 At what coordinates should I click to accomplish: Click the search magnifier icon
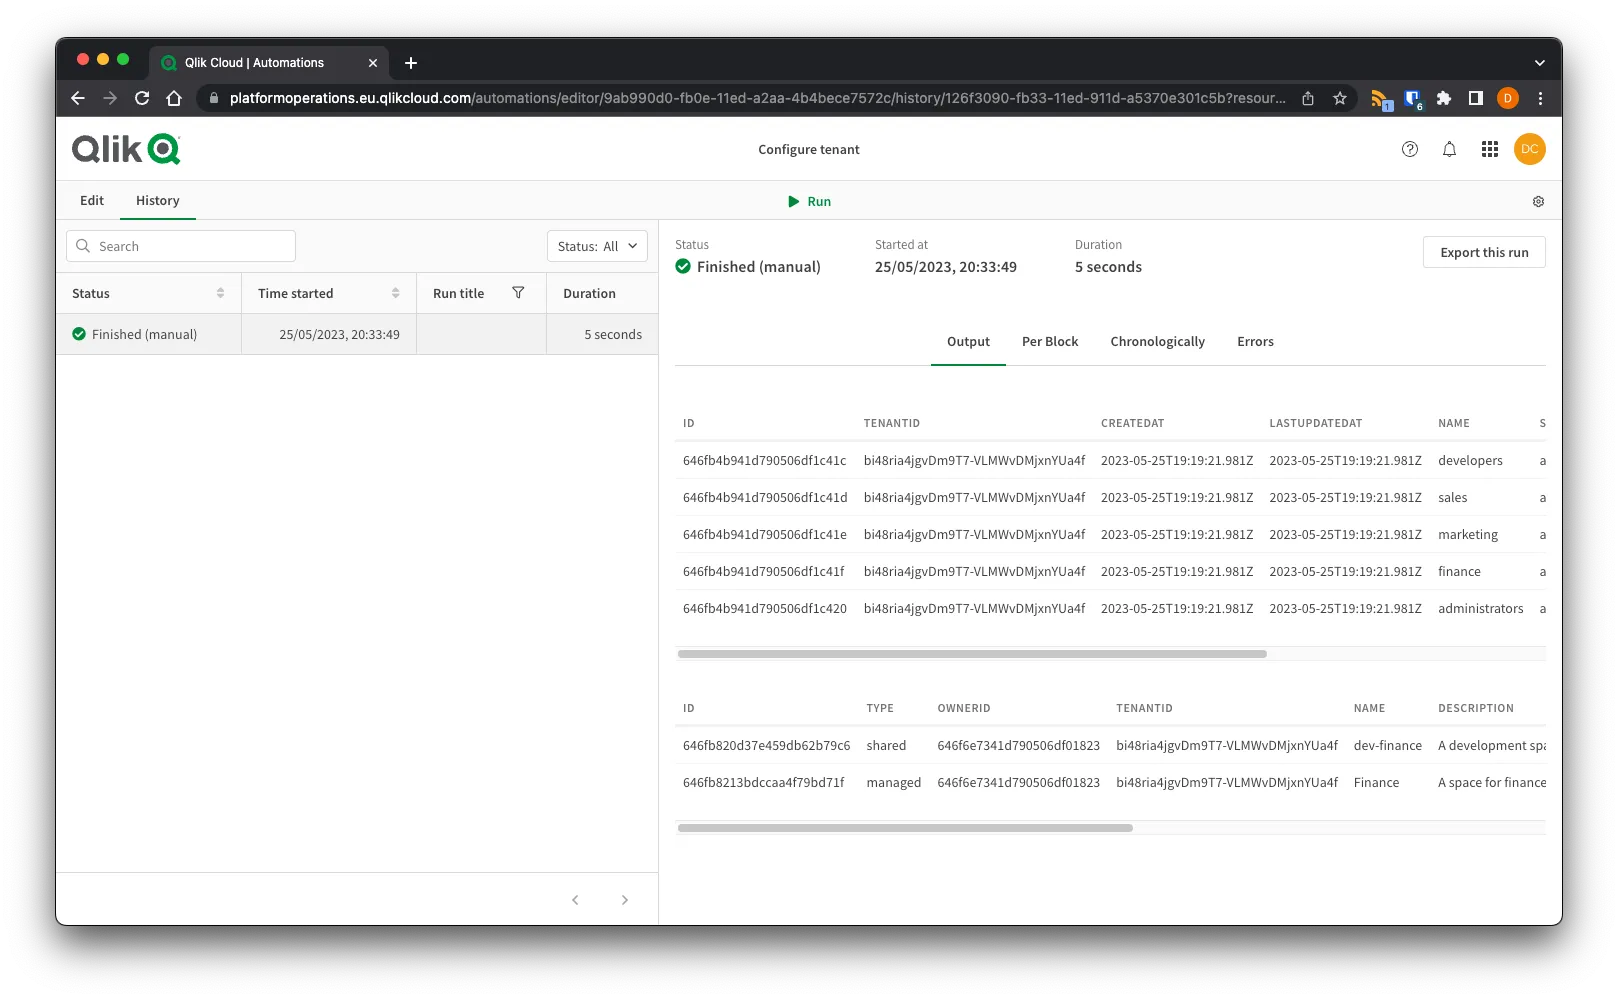(83, 245)
